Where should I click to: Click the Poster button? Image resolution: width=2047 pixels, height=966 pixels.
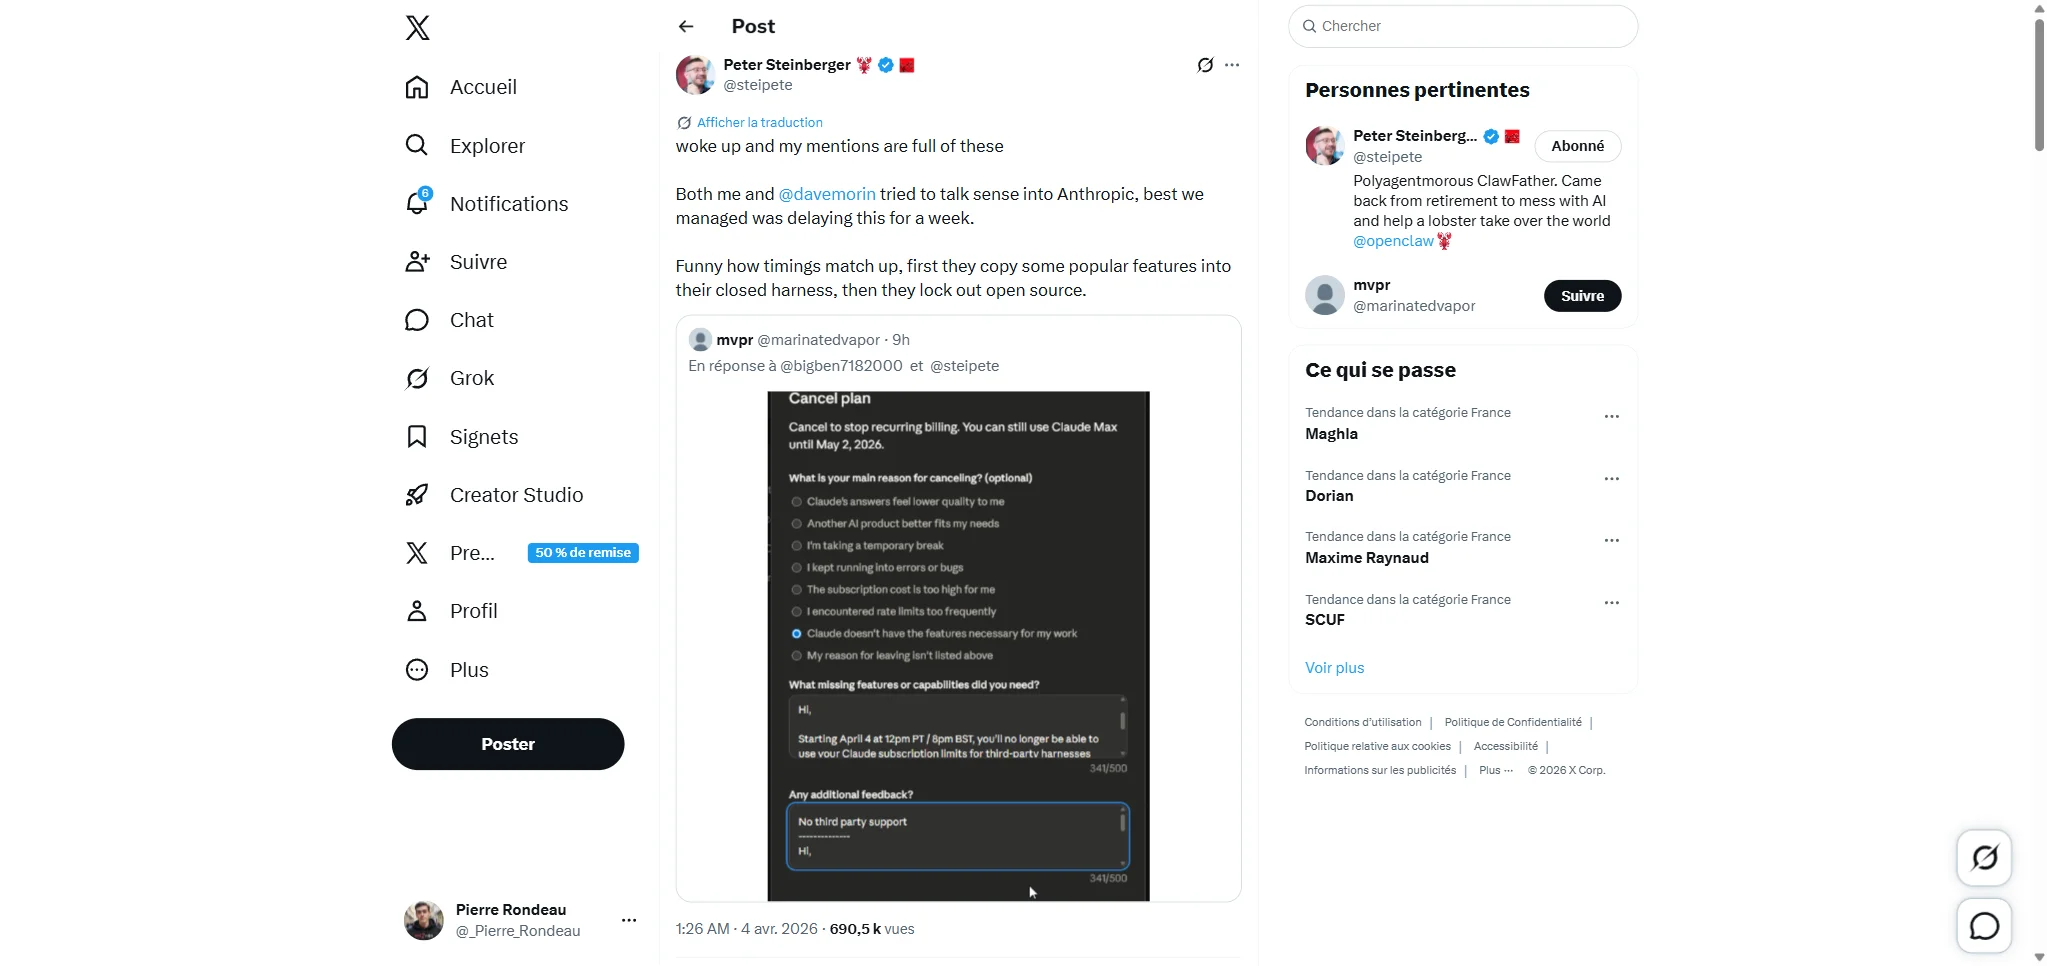[508, 743]
